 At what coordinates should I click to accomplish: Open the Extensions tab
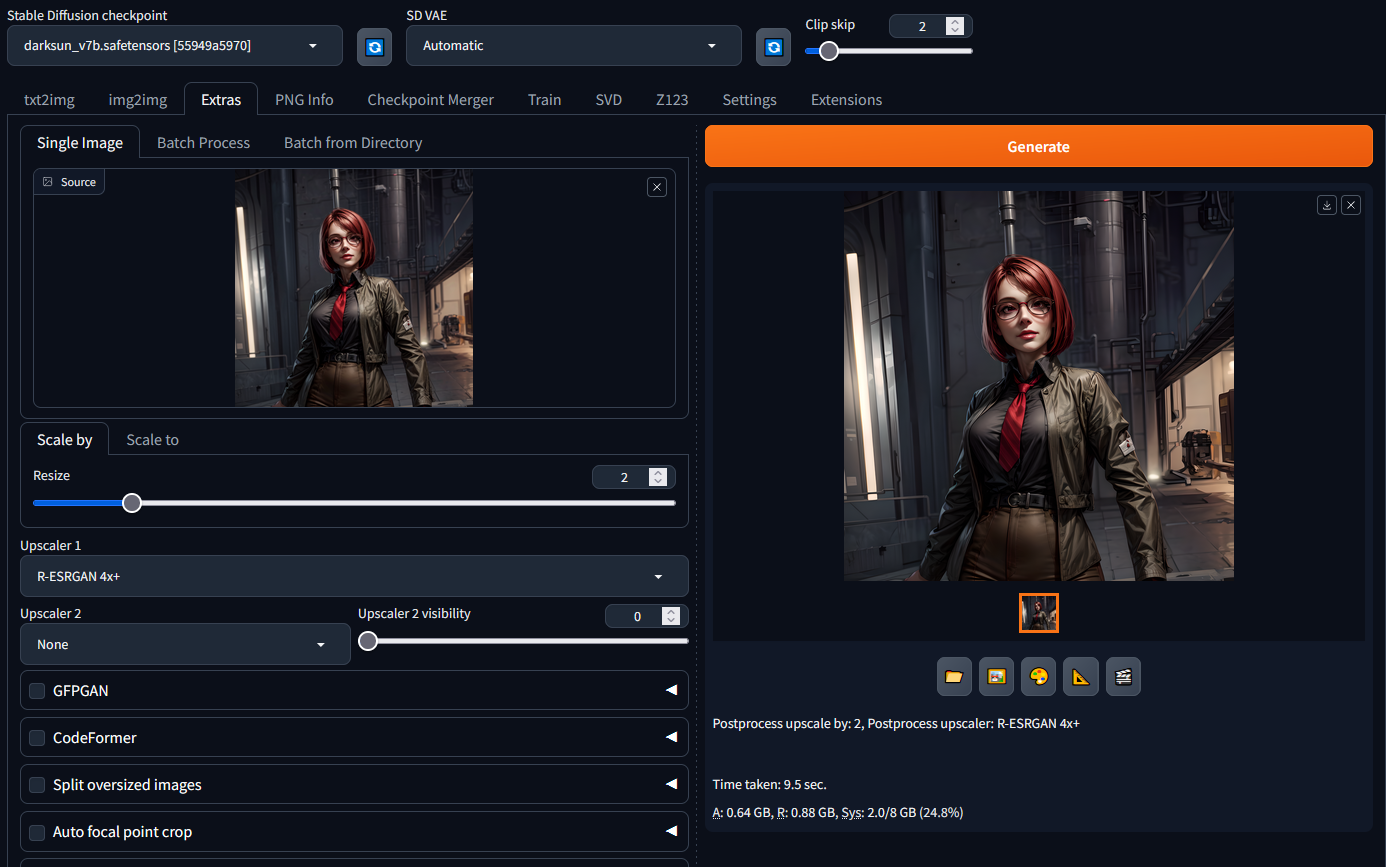(847, 100)
